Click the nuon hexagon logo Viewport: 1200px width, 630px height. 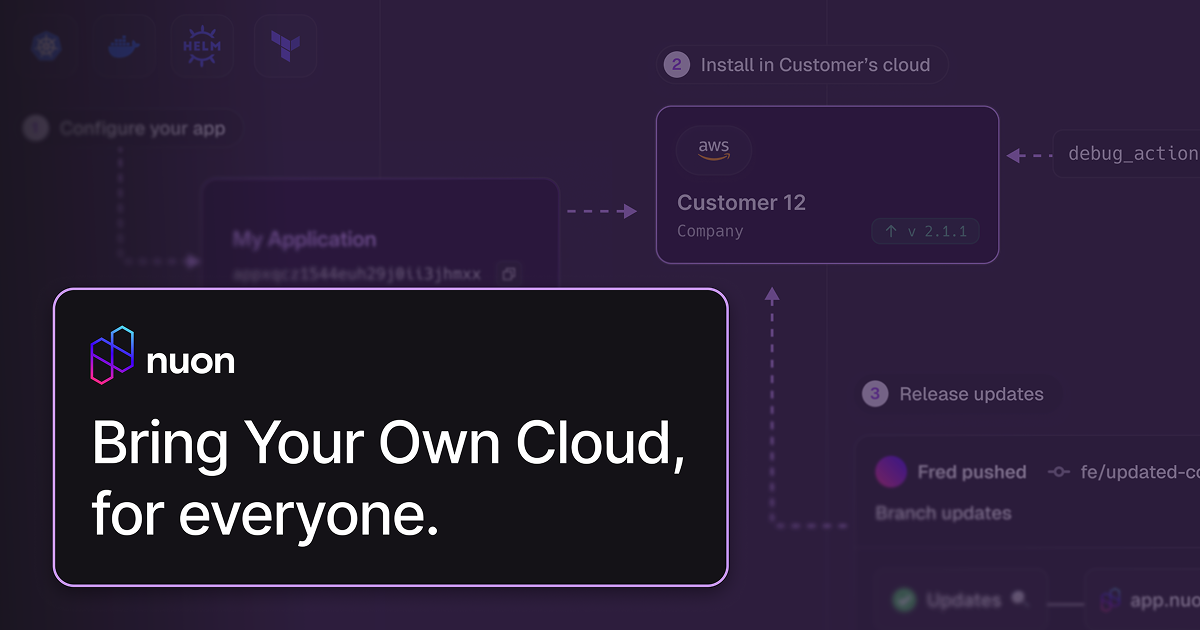pyautogui.click(x=112, y=356)
